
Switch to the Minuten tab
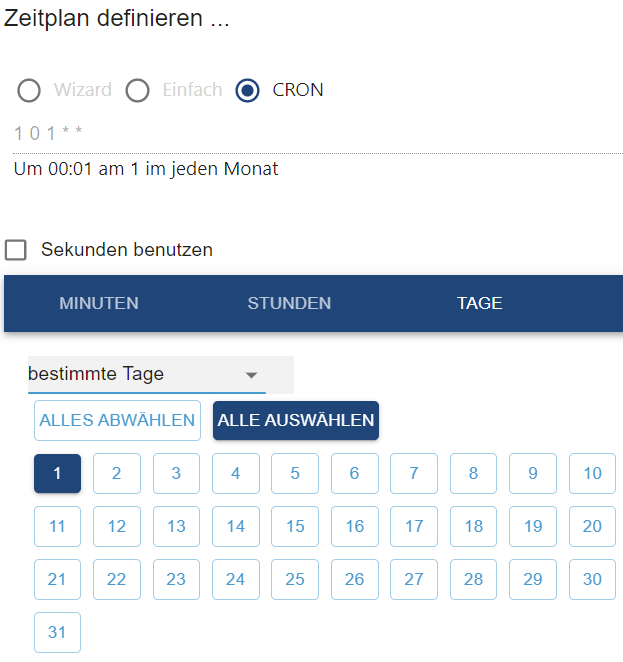(x=99, y=303)
